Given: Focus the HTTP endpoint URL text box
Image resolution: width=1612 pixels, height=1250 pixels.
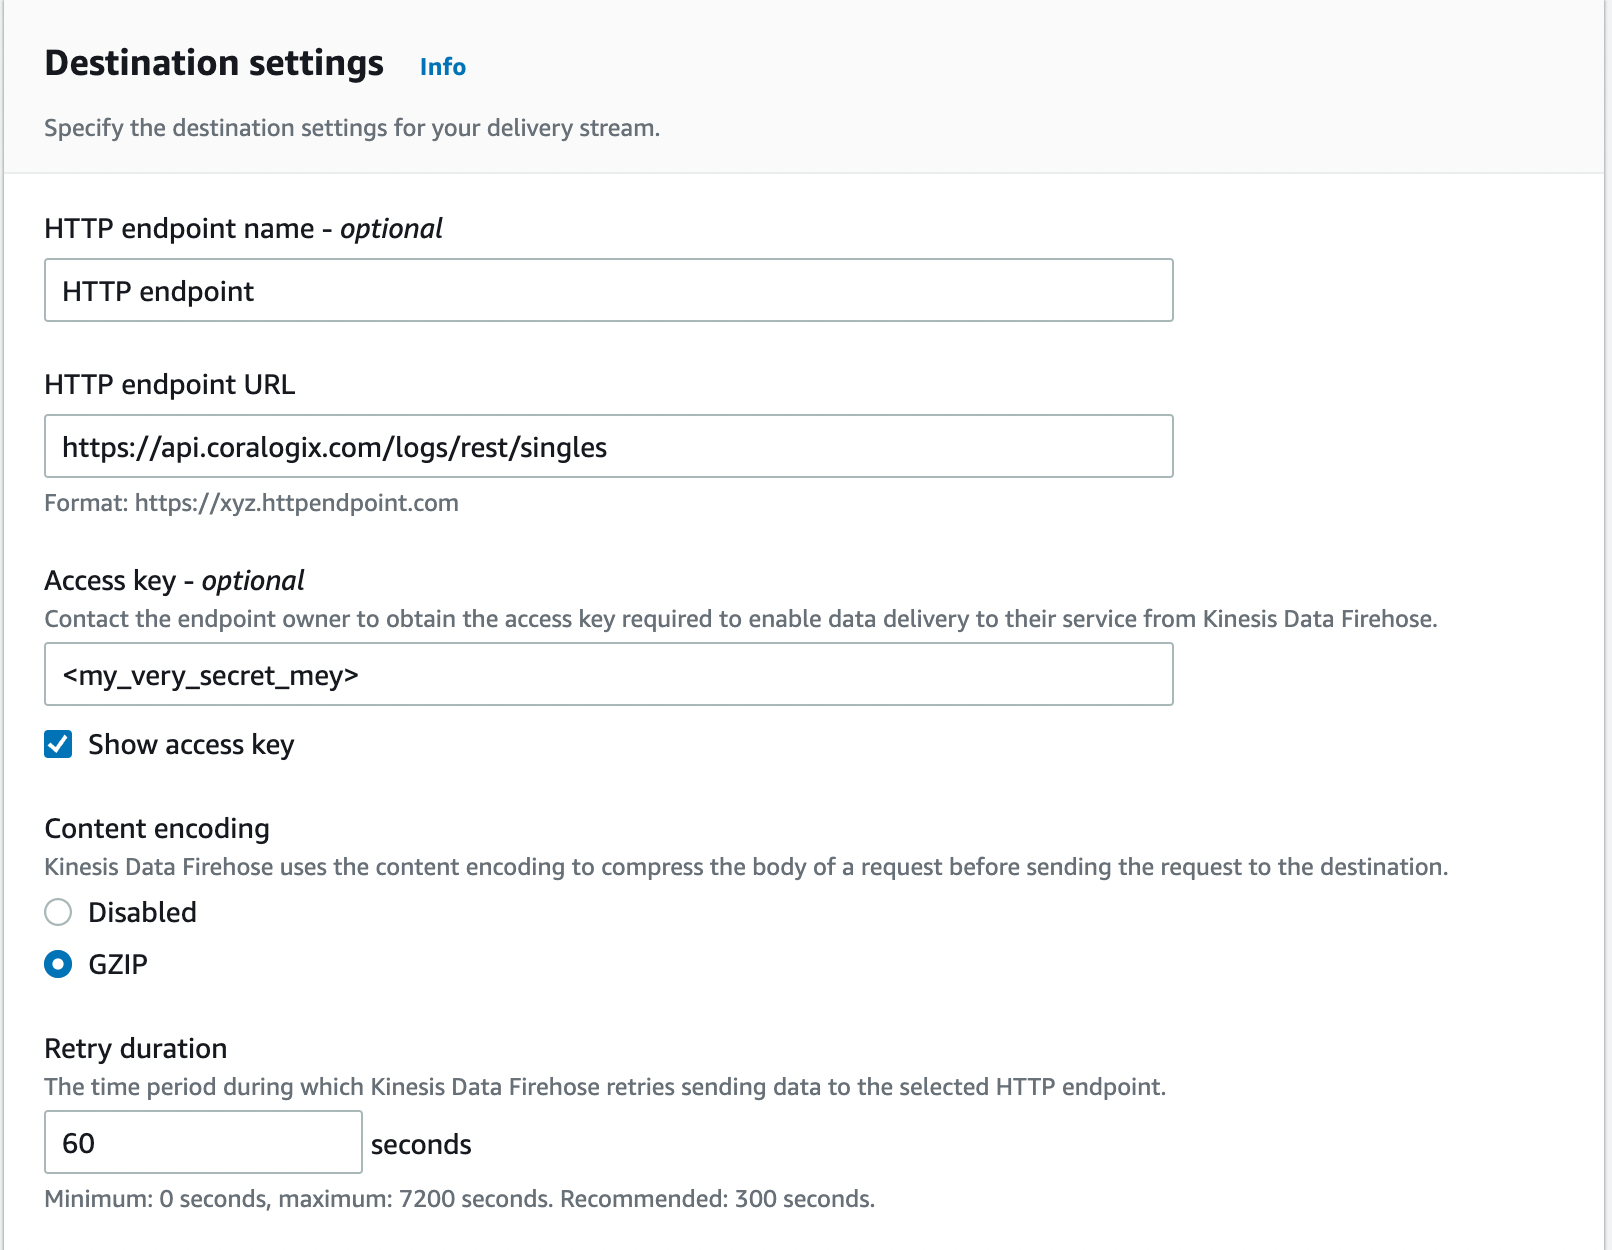Looking at the screenshot, I should (x=608, y=447).
